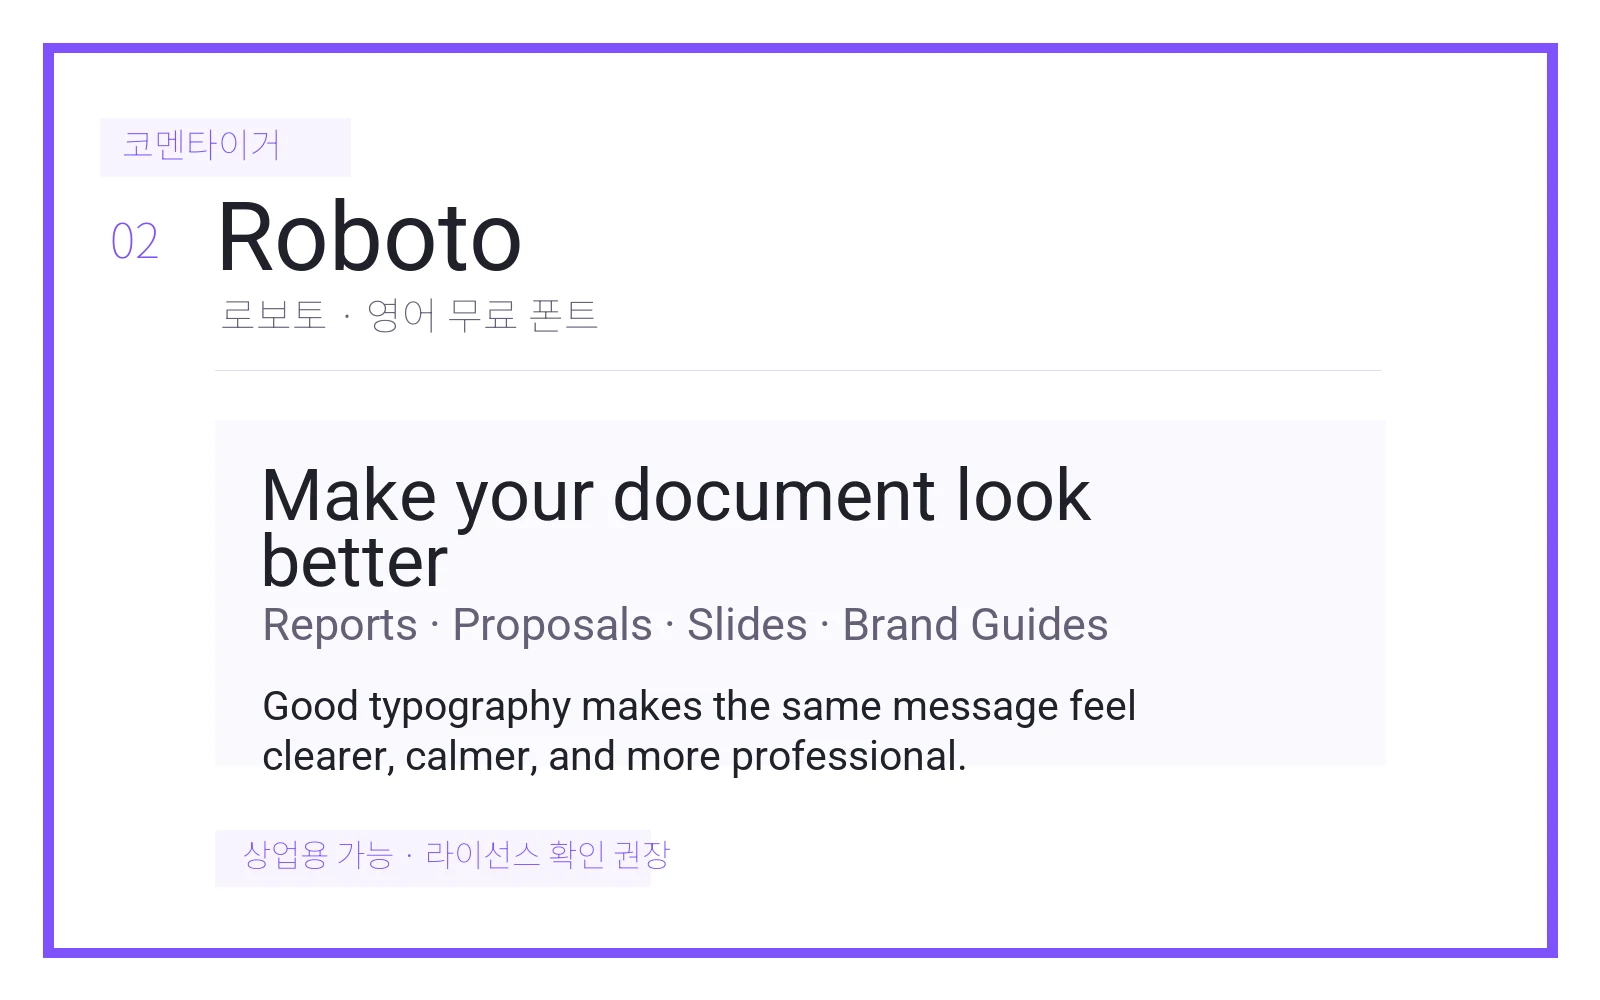Click the 상업용 가능 · 라이선스 확인 권장 tag
The height and width of the screenshot is (1000, 1600).
(x=433, y=857)
